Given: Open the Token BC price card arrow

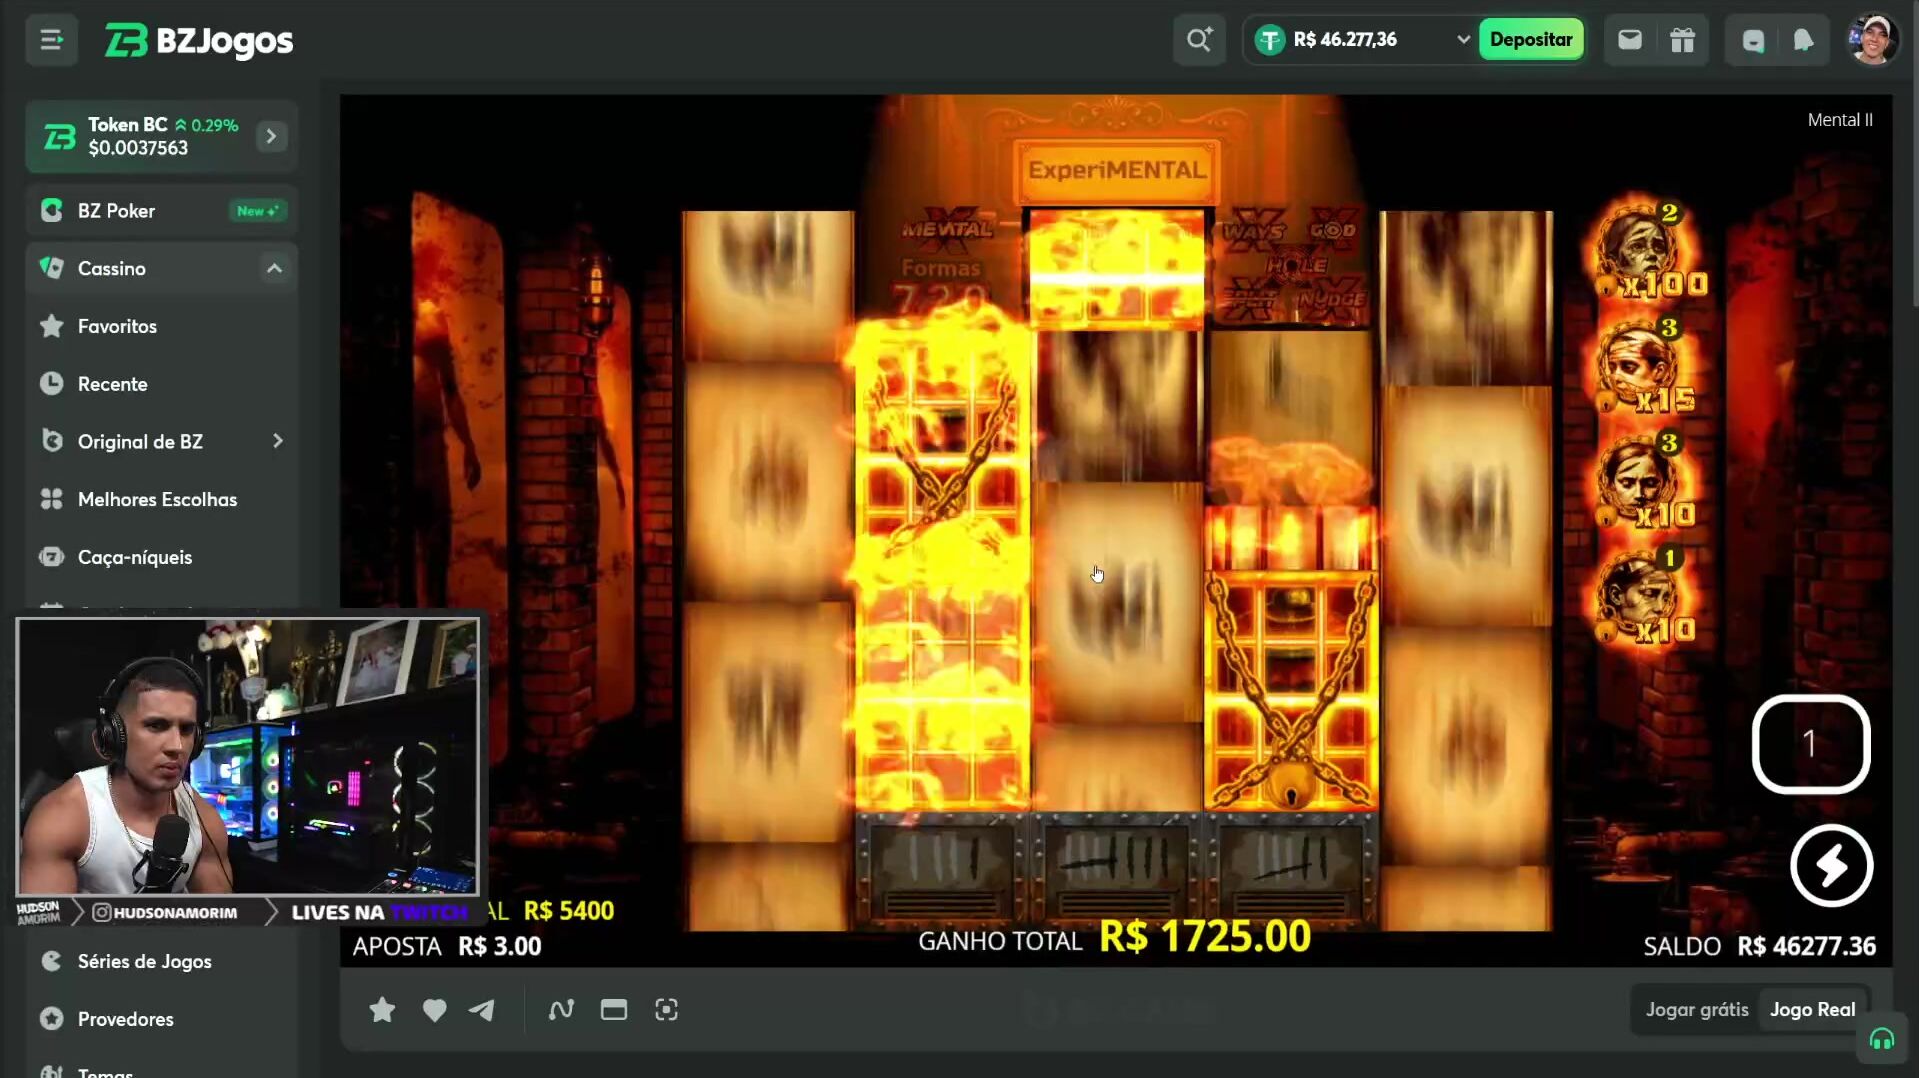Looking at the screenshot, I should (x=271, y=136).
